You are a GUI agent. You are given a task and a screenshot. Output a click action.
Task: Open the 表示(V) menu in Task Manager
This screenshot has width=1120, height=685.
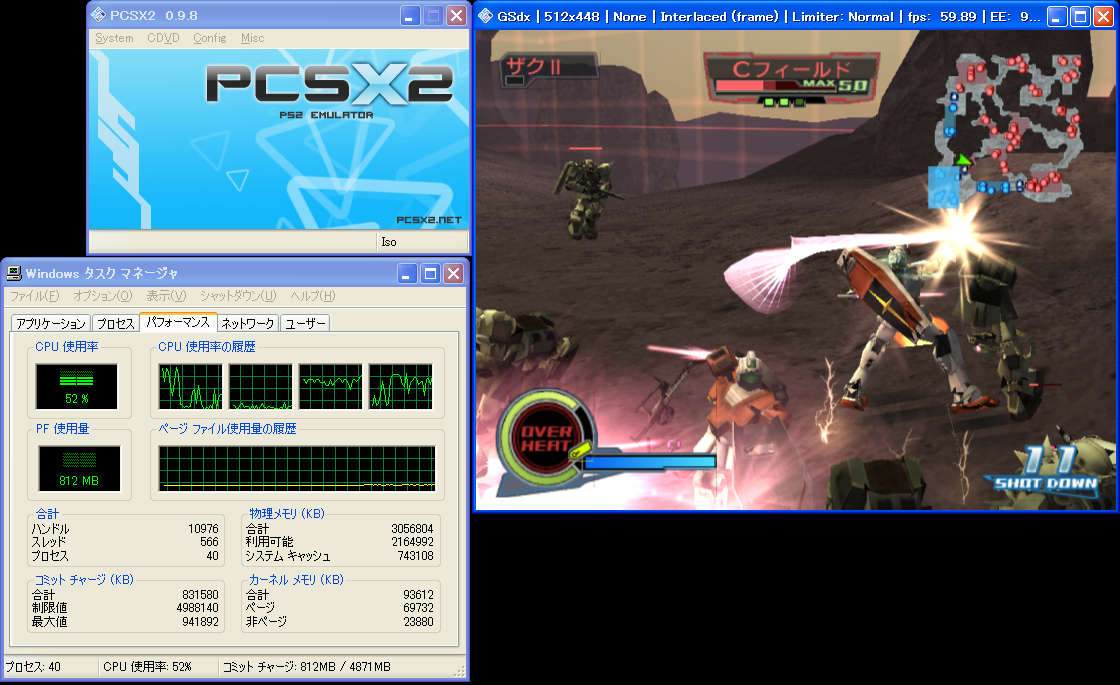pyautogui.click(x=166, y=296)
